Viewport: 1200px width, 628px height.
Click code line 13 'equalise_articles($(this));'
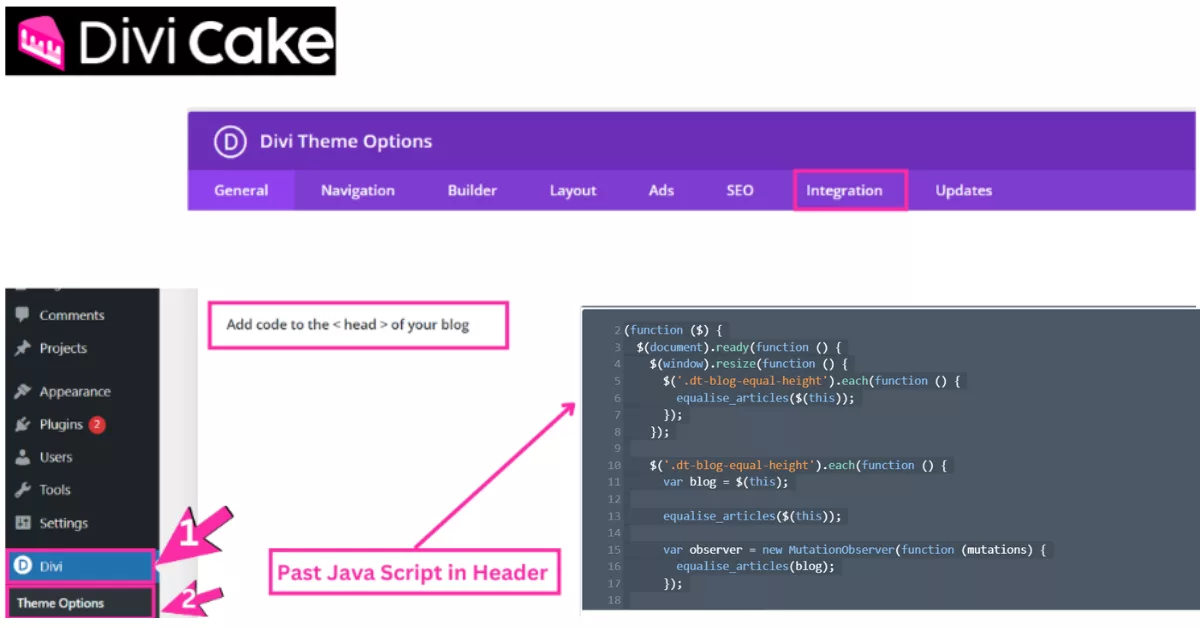tap(754, 516)
